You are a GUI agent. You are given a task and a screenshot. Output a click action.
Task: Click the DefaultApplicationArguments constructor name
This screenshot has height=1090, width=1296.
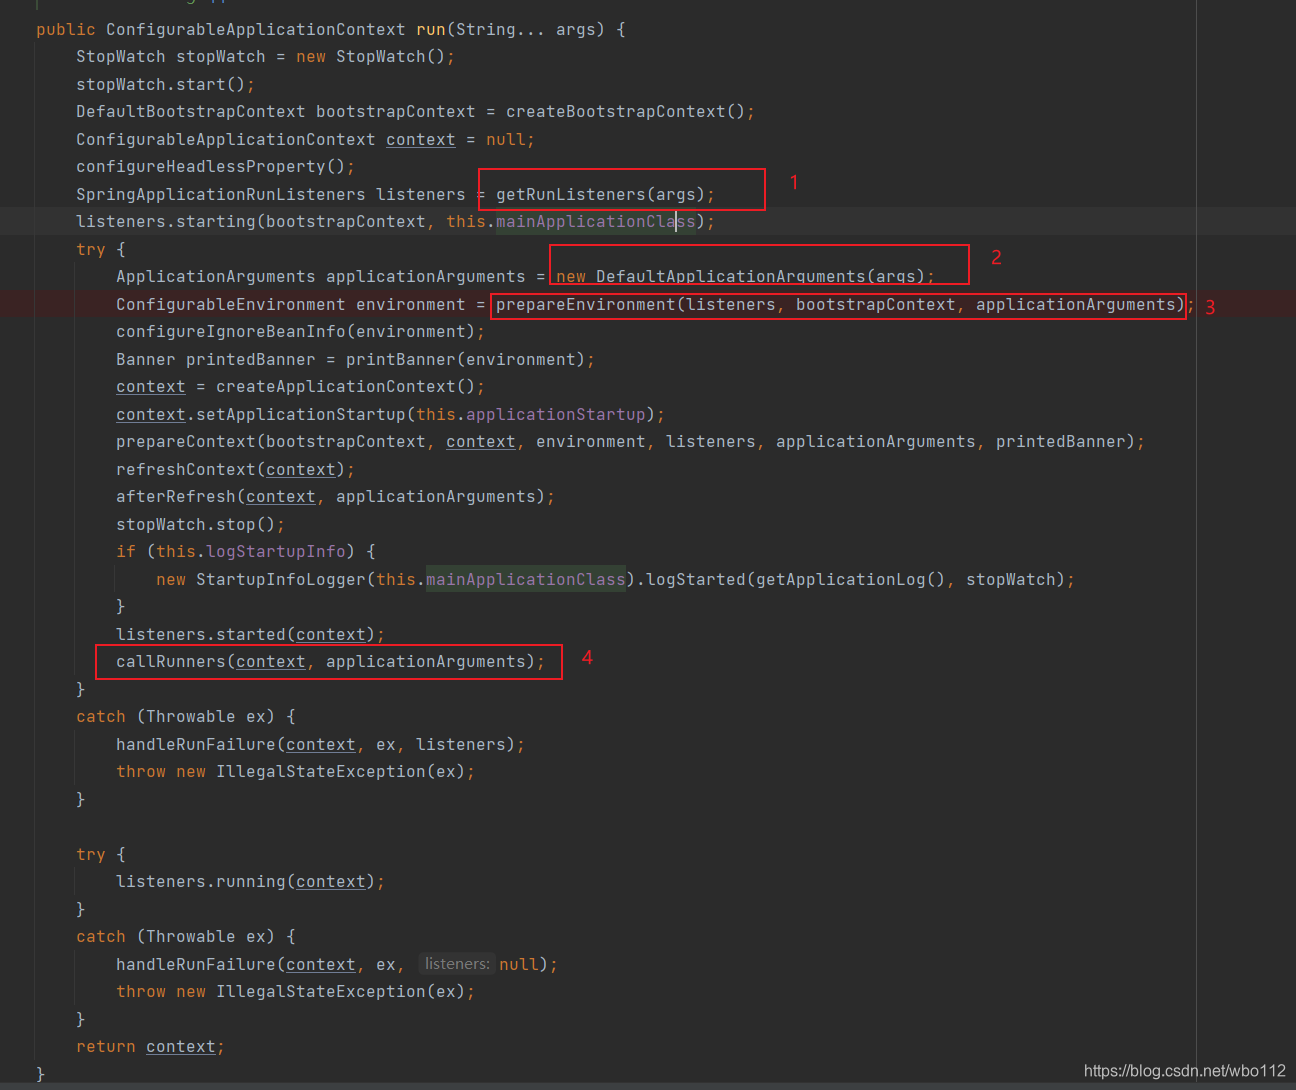coord(730,277)
